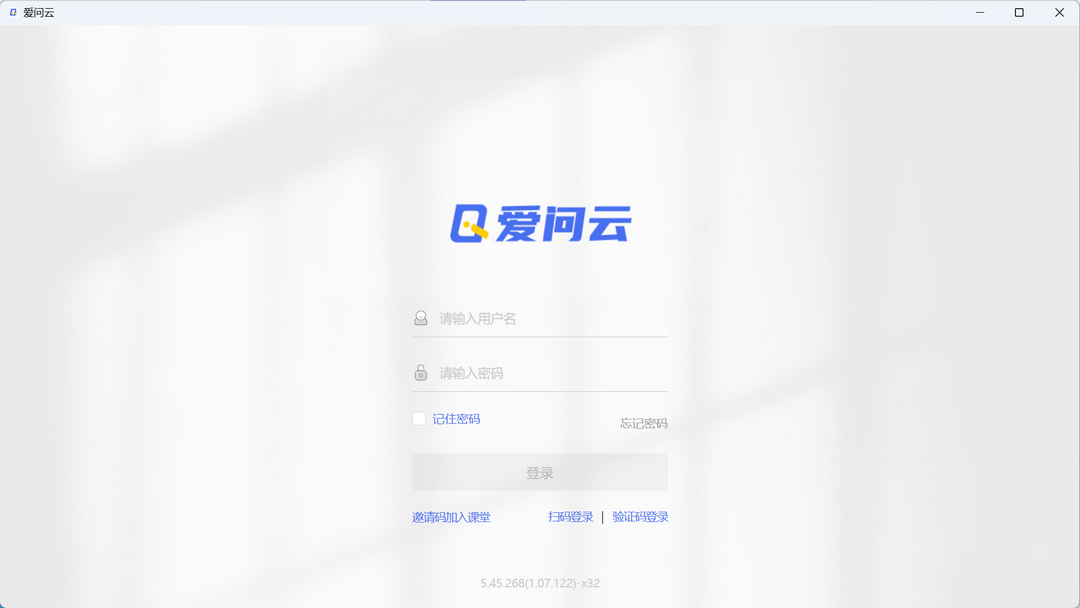
Task: Enable the 记住密码 checkbox
Action: pos(419,419)
